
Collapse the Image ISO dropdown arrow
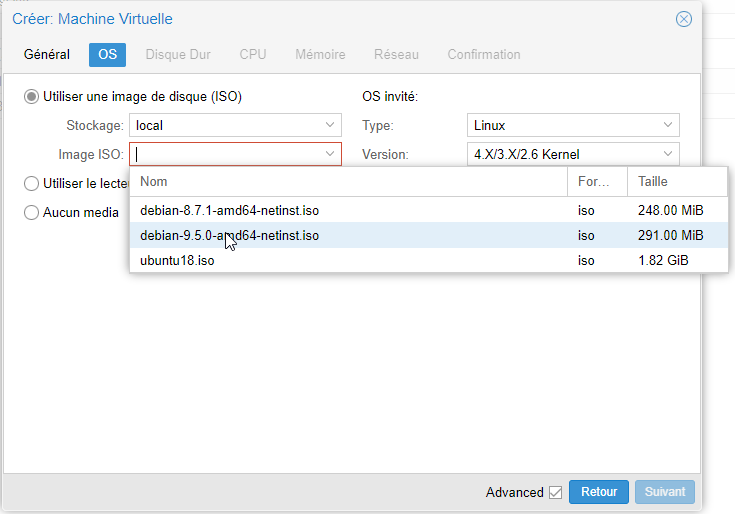click(x=330, y=154)
